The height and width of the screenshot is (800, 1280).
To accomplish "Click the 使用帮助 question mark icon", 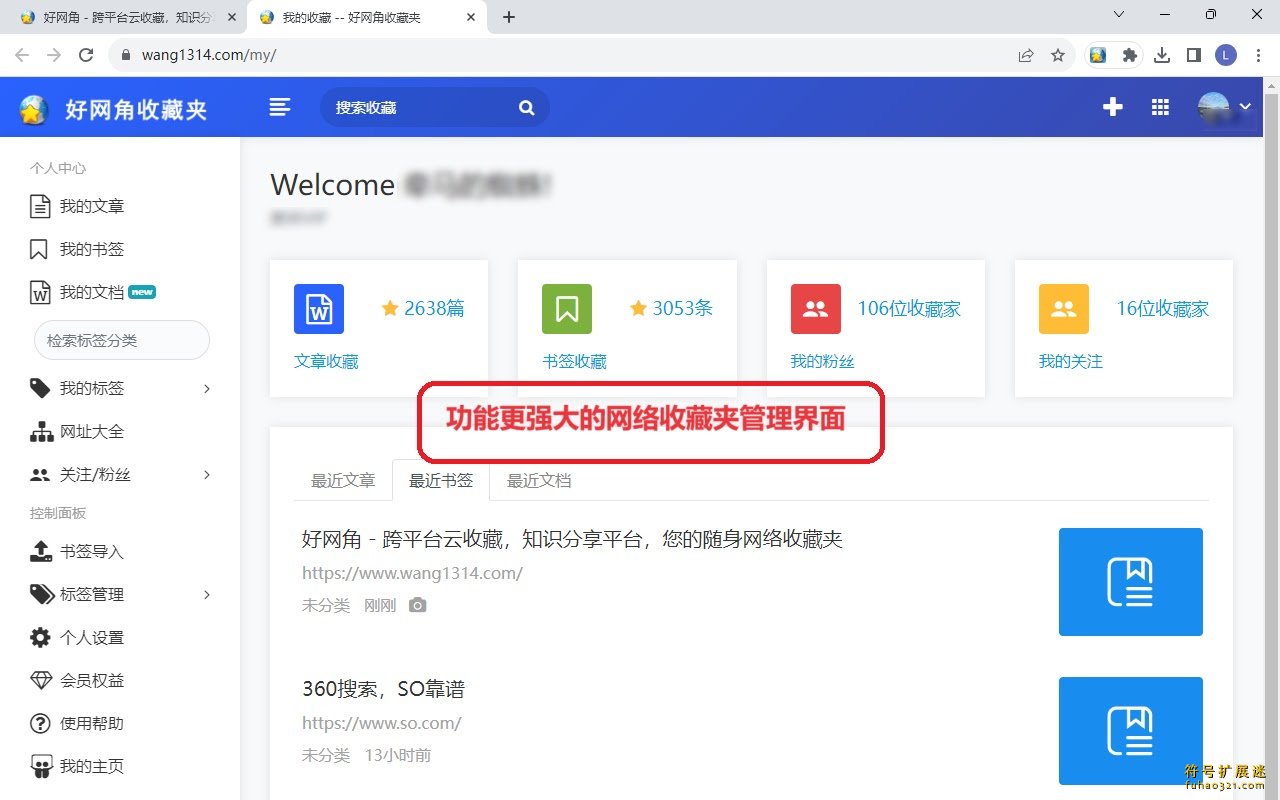I will coord(40,723).
